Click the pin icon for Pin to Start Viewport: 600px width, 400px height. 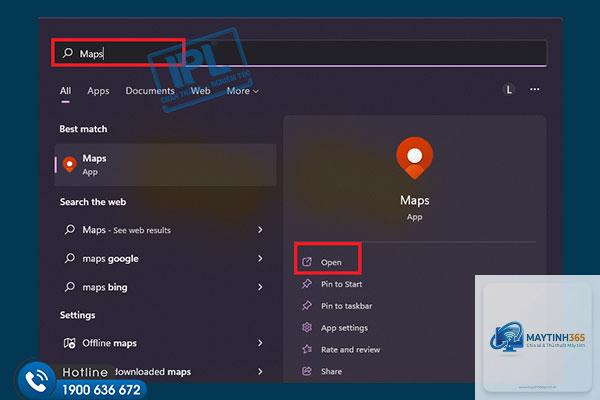tap(307, 284)
